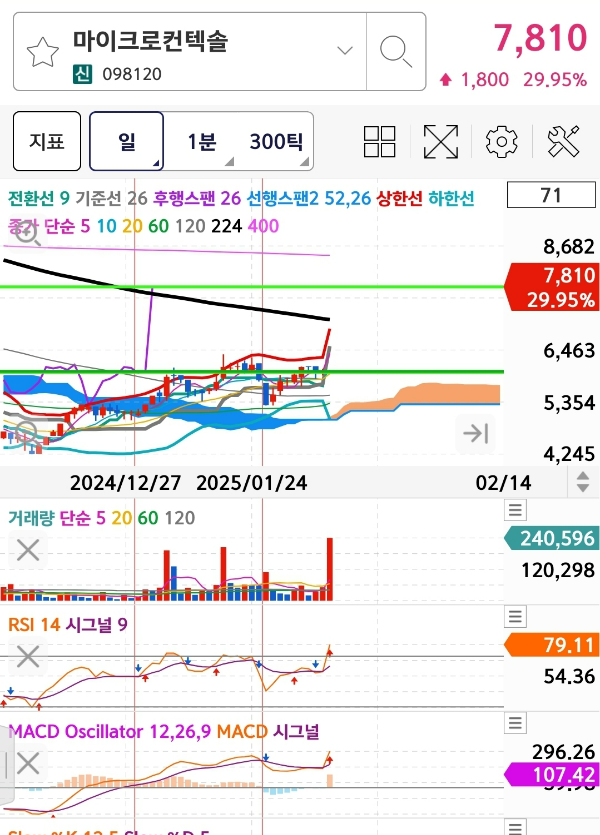Screen dimensions: 600x835
Task: Close the MACD Oscillator panel
Action: [x=28, y=763]
